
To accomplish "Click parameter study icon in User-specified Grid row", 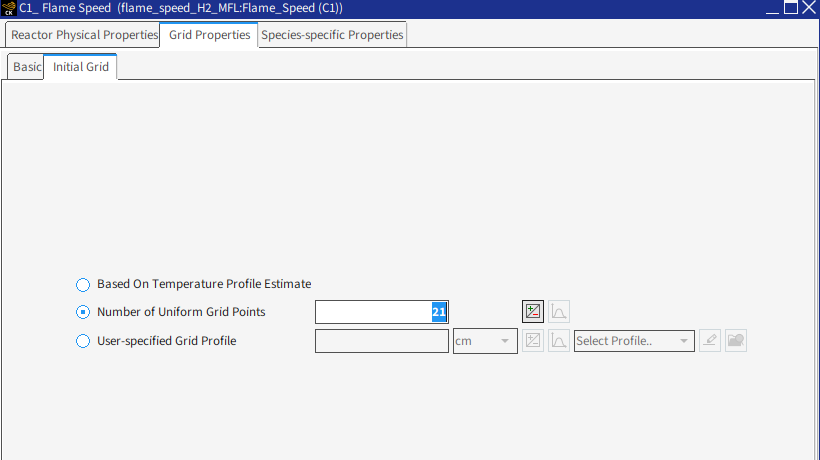I will pyautogui.click(x=533, y=341).
